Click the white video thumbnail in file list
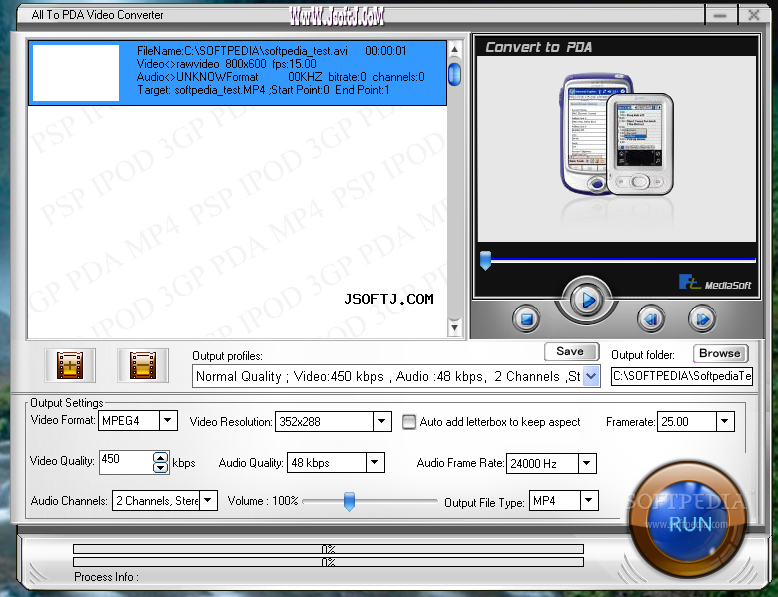Image resolution: width=778 pixels, height=597 pixels. (x=76, y=73)
